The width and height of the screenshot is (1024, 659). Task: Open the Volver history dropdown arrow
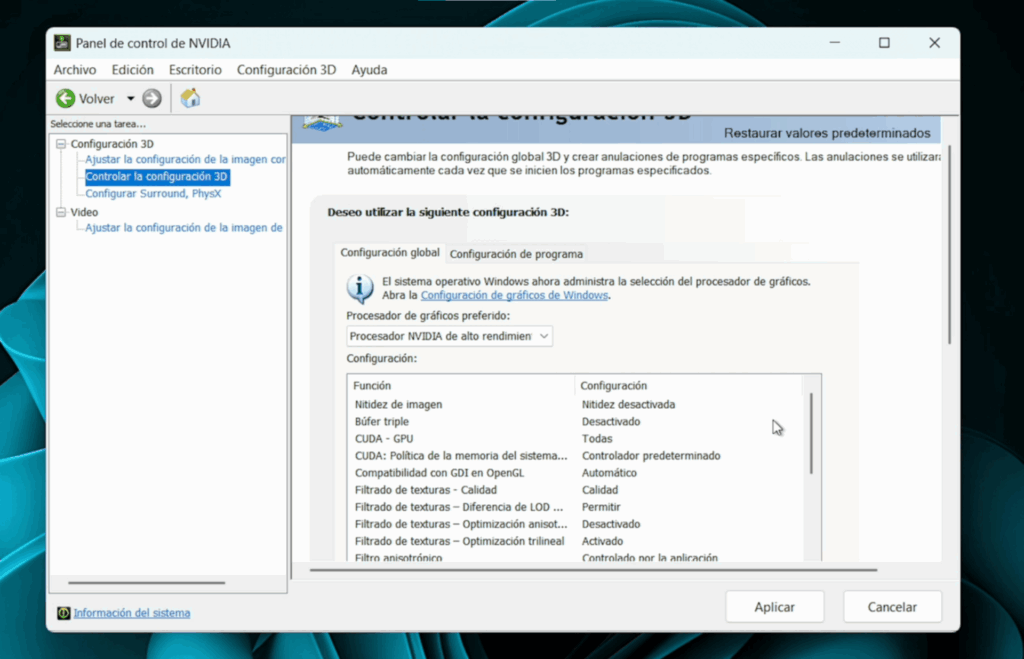(130, 99)
